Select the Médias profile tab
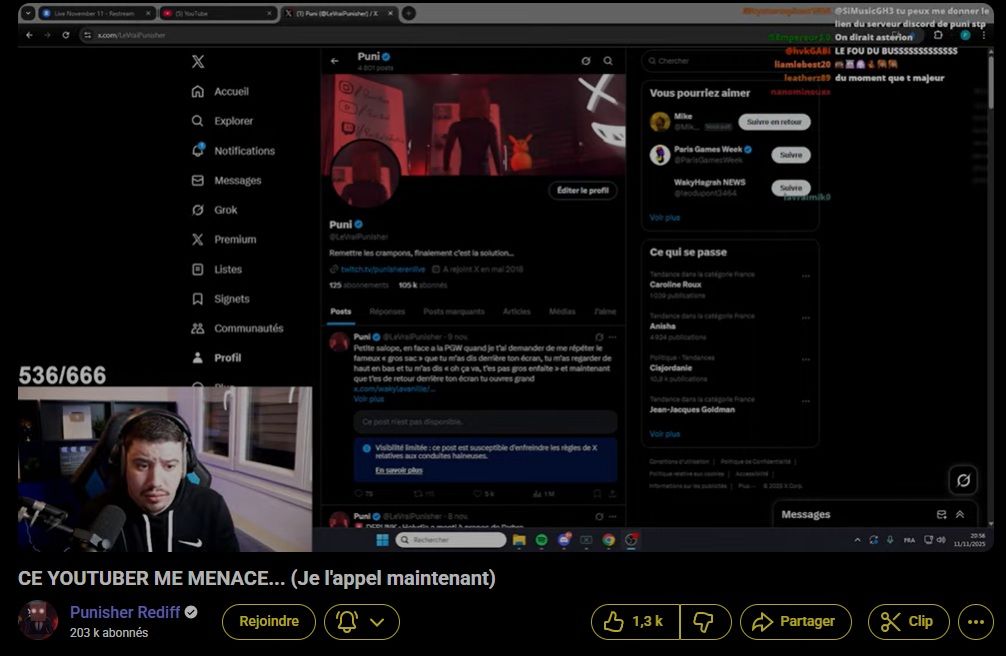The height and width of the screenshot is (656, 1006). pyautogui.click(x=562, y=312)
